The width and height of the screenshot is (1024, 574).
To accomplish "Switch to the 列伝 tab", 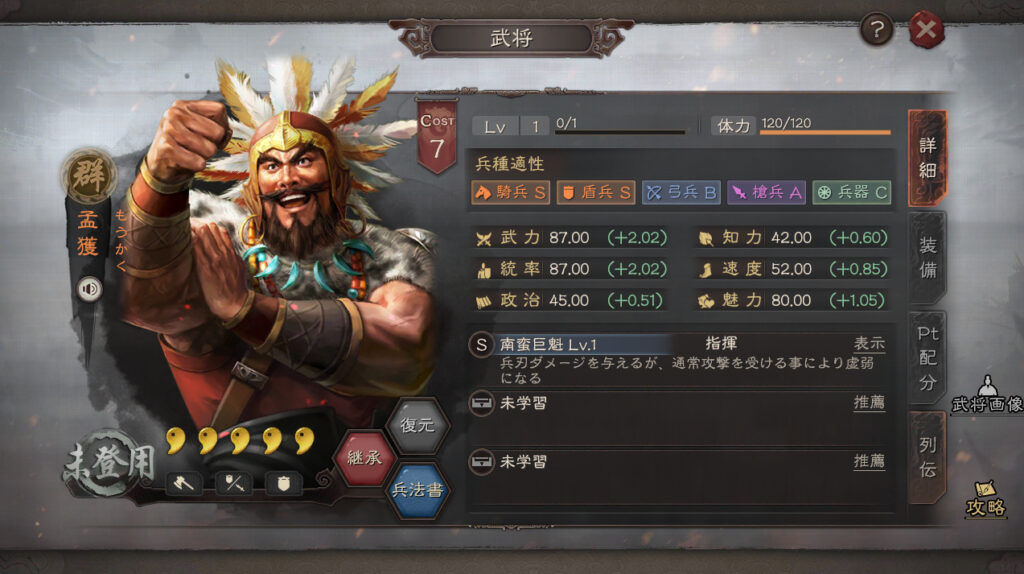I will pyautogui.click(x=927, y=457).
